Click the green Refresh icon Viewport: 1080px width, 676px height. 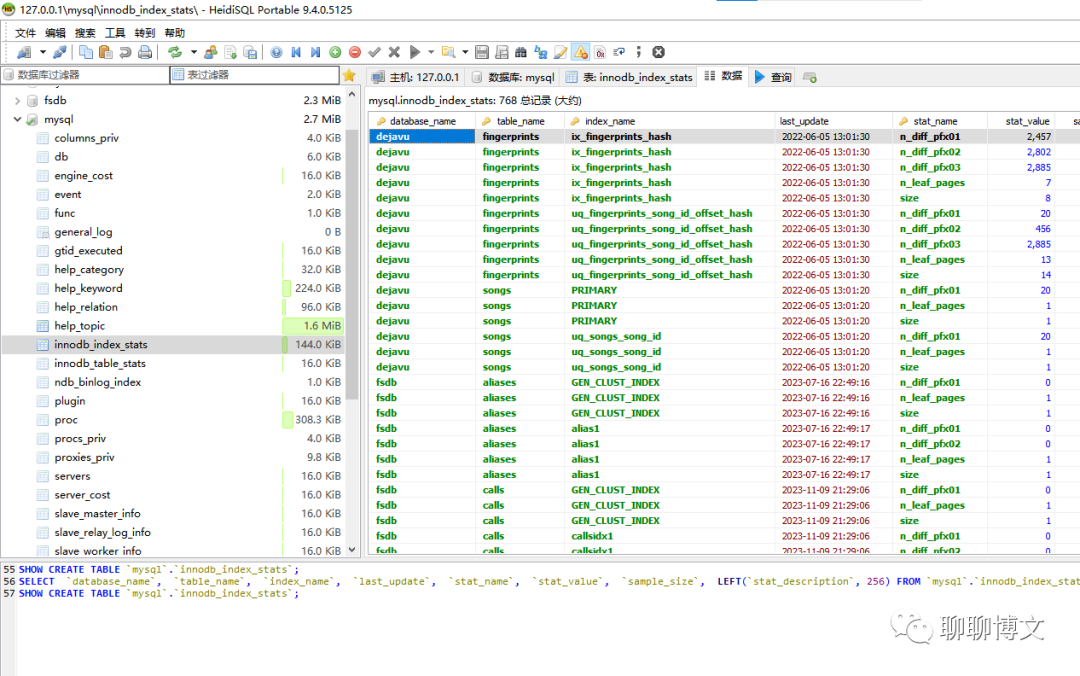(x=175, y=52)
